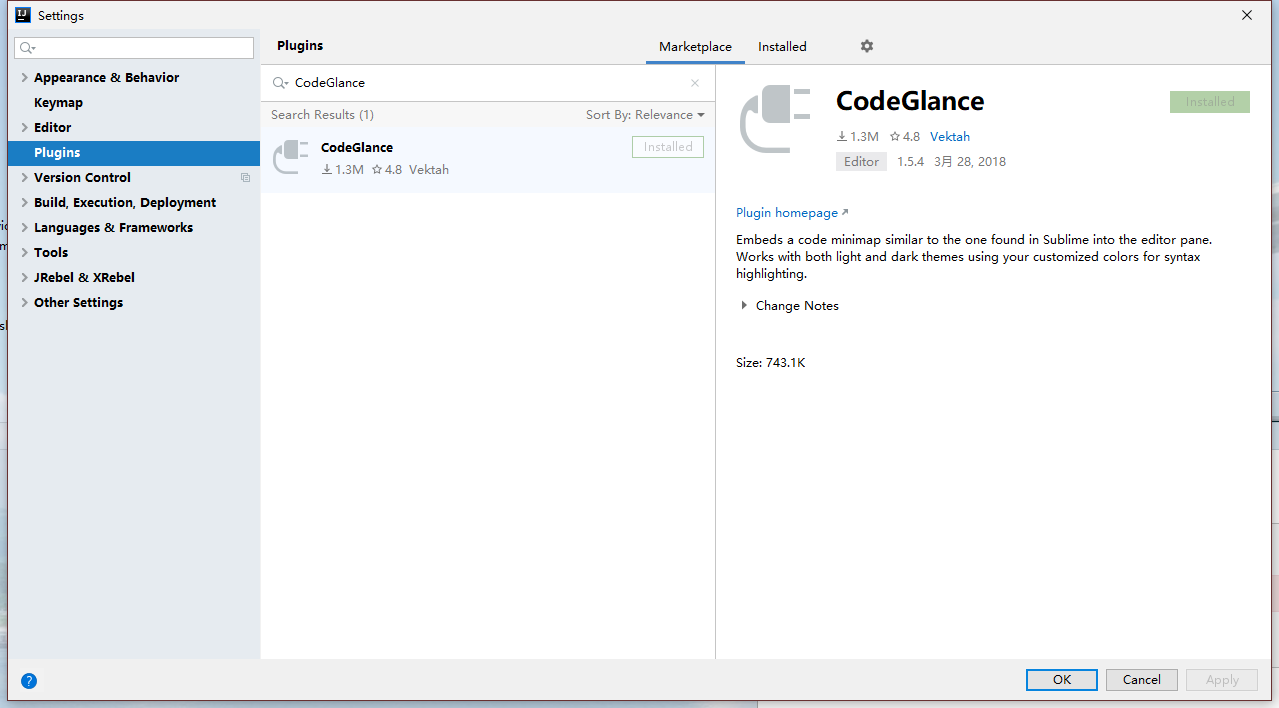Screen dimensions: 1279x708
Task: Expand the Appearance & Behavior tree node
Action: tap(25, 78)
